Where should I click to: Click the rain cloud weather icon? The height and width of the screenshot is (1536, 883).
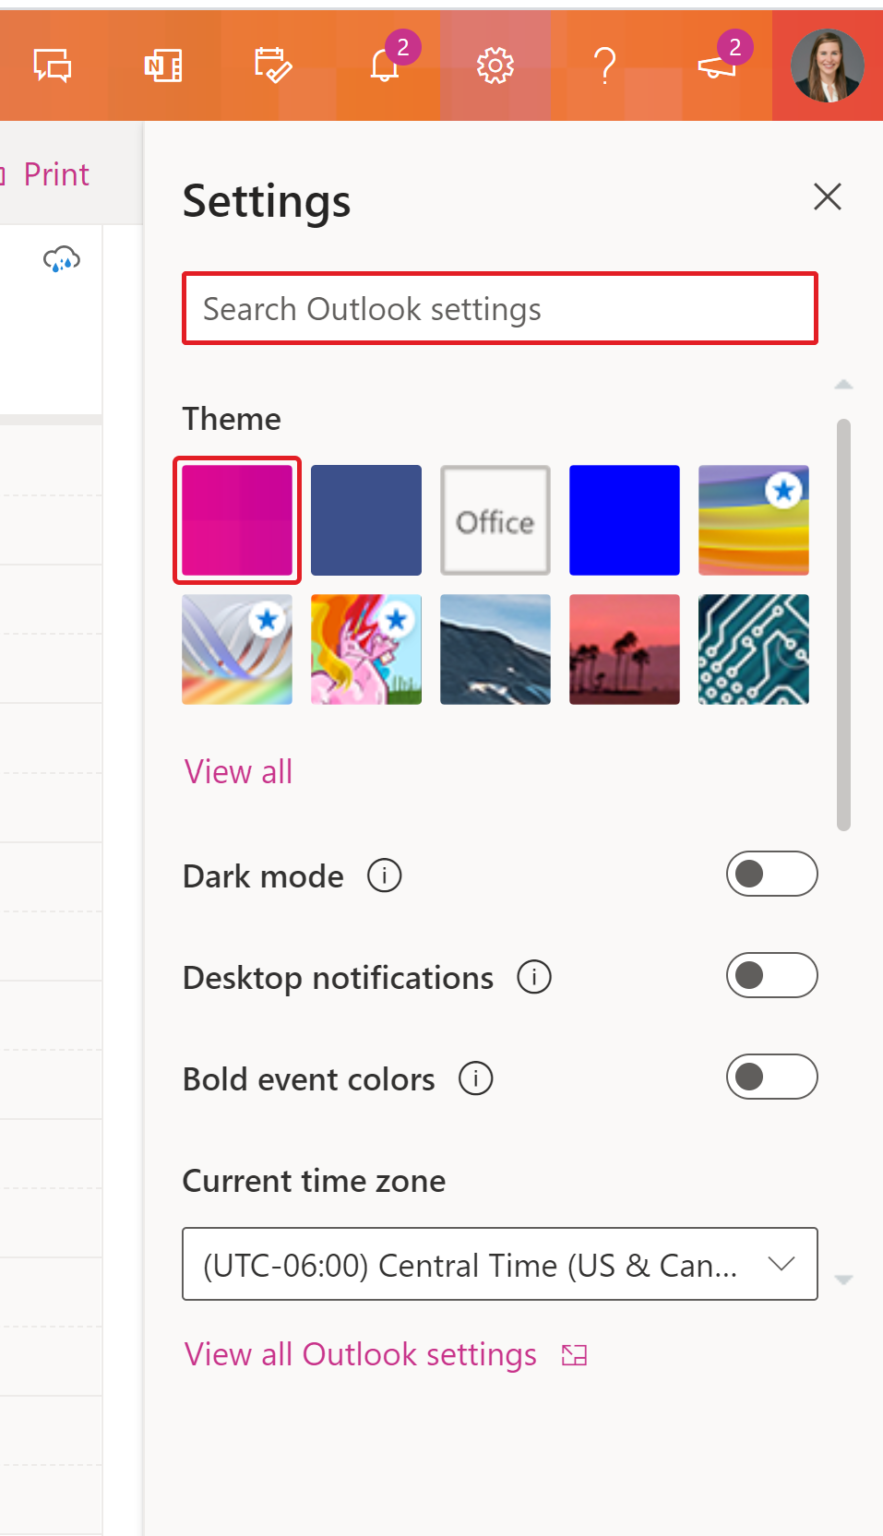[x=62, y=258]
